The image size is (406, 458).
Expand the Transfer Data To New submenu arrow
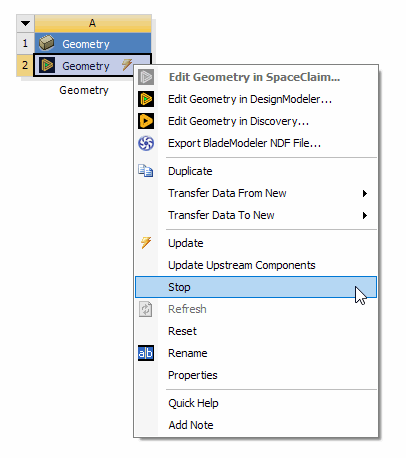tap(365, 215)
